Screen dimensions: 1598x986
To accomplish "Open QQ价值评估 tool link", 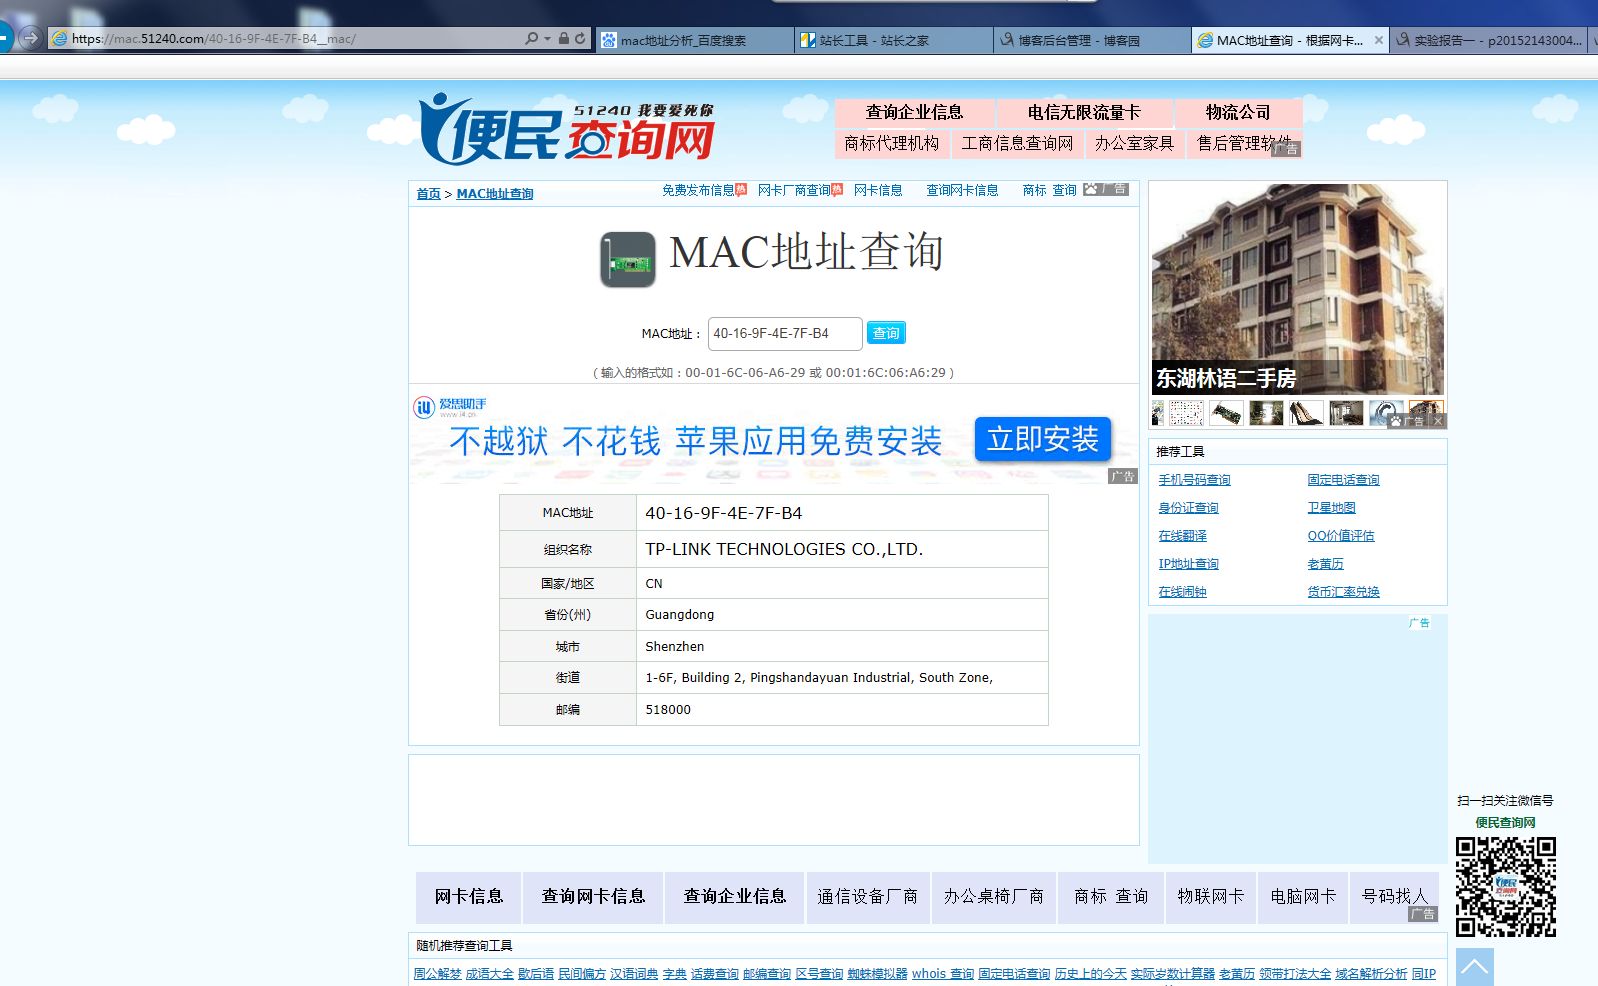I will coord(1341,536).
